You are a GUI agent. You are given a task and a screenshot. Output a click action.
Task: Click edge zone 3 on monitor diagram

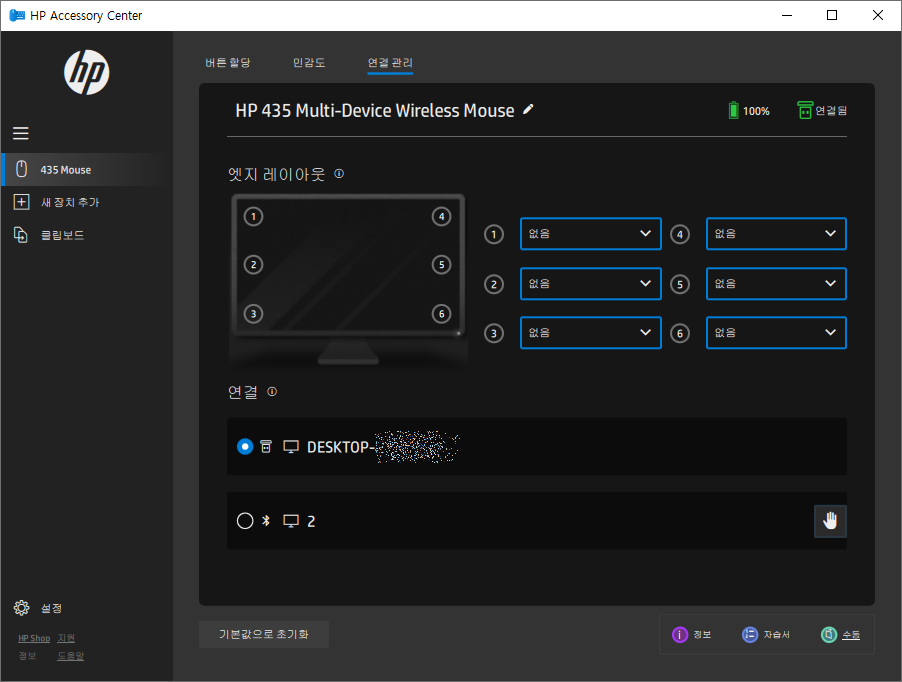[254, 314]
